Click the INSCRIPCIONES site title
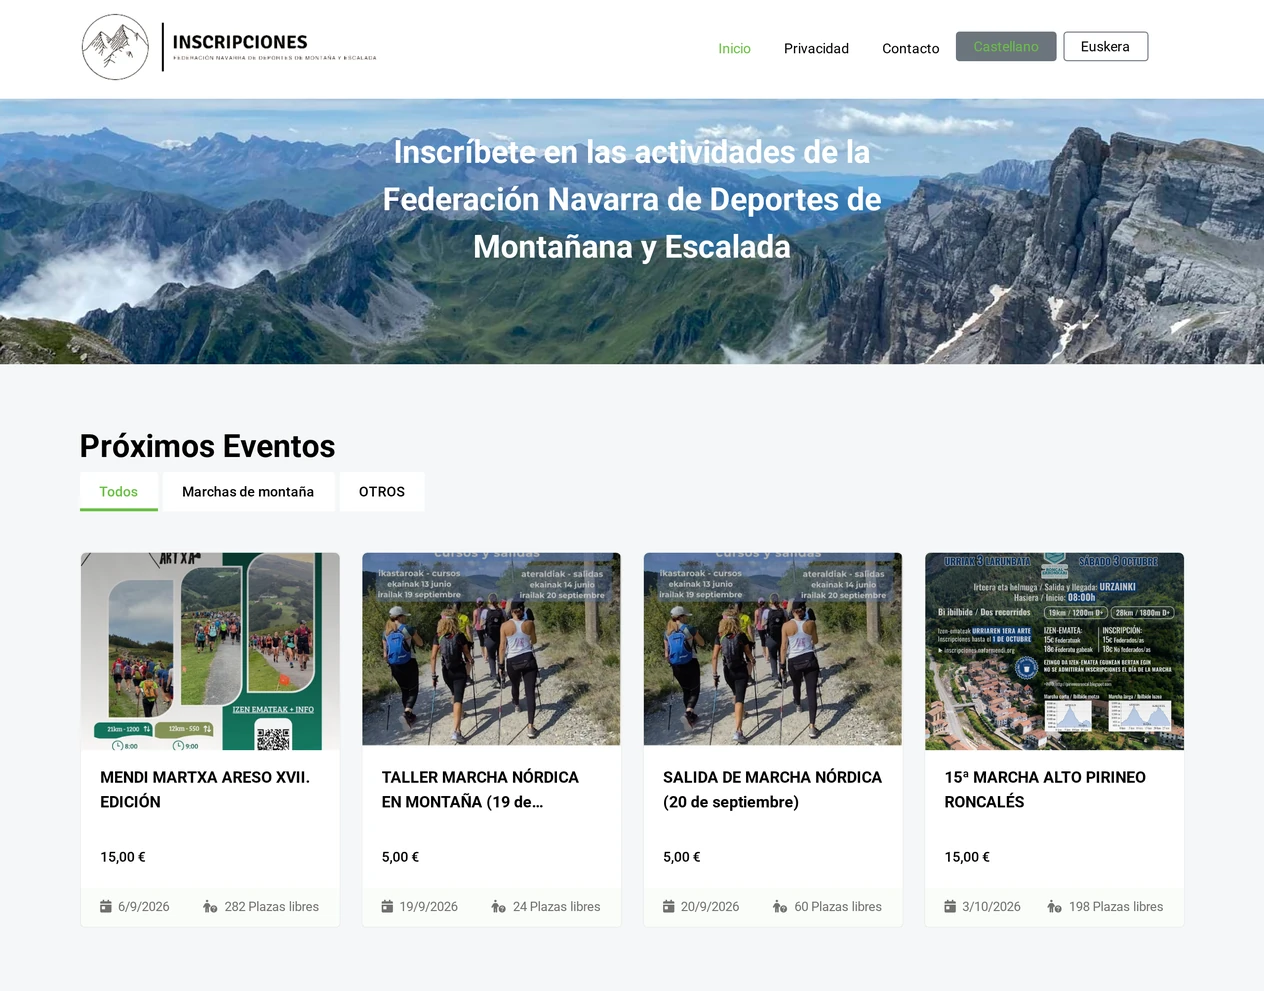The width and height of the screenshot is (1264, 991). [240, 42]
